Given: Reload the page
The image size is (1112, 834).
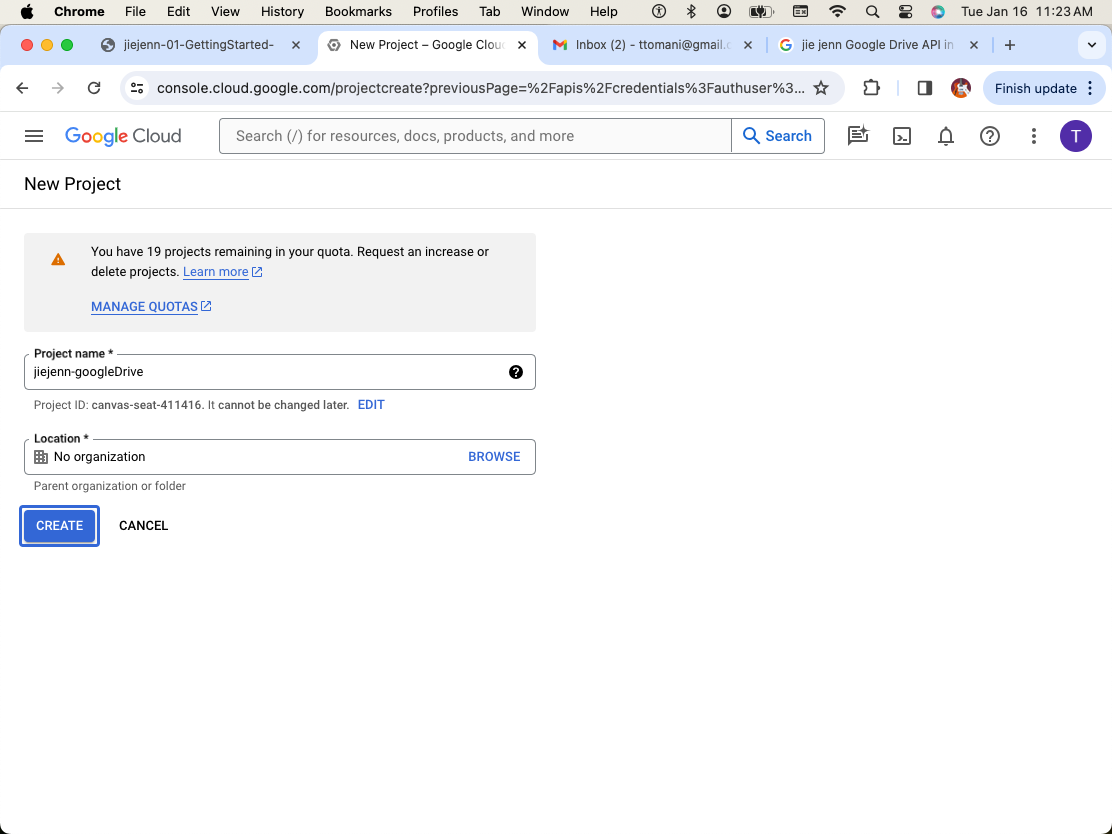Looking at the screenshot, I should [x=94, y=88].
